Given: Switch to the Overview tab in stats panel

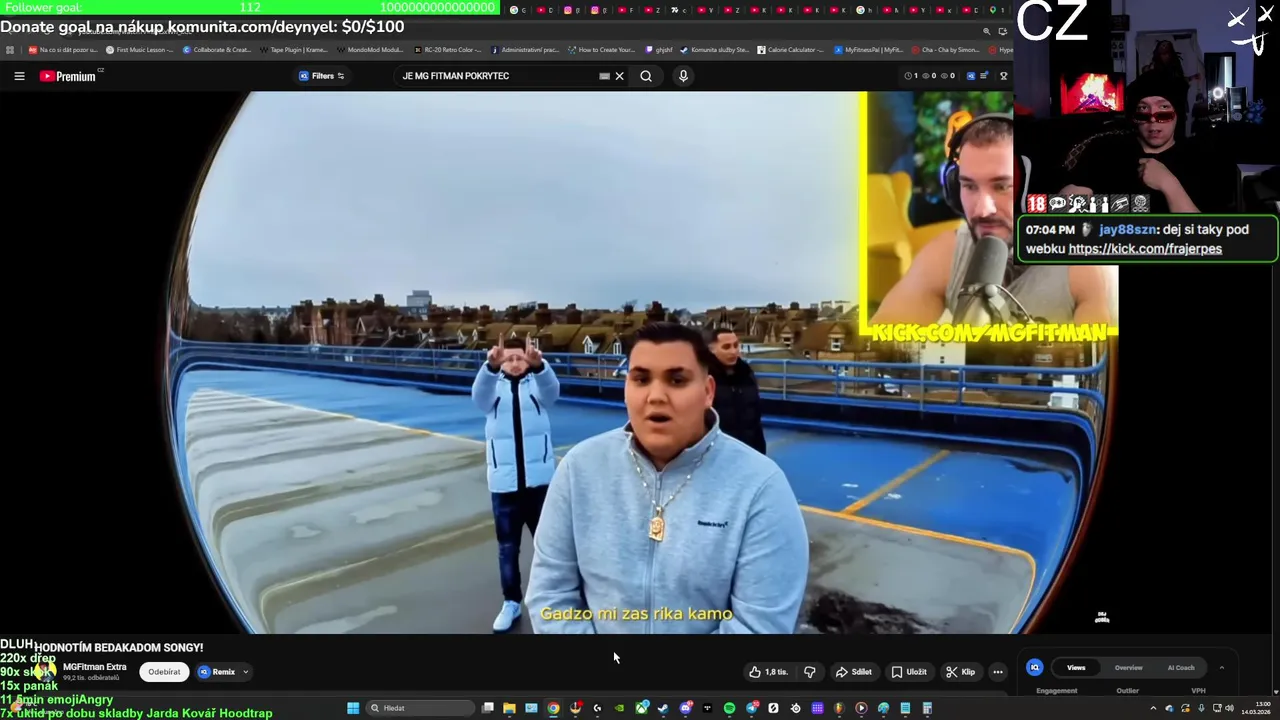Looking at the screenshot, I should tap(1128, 667).
